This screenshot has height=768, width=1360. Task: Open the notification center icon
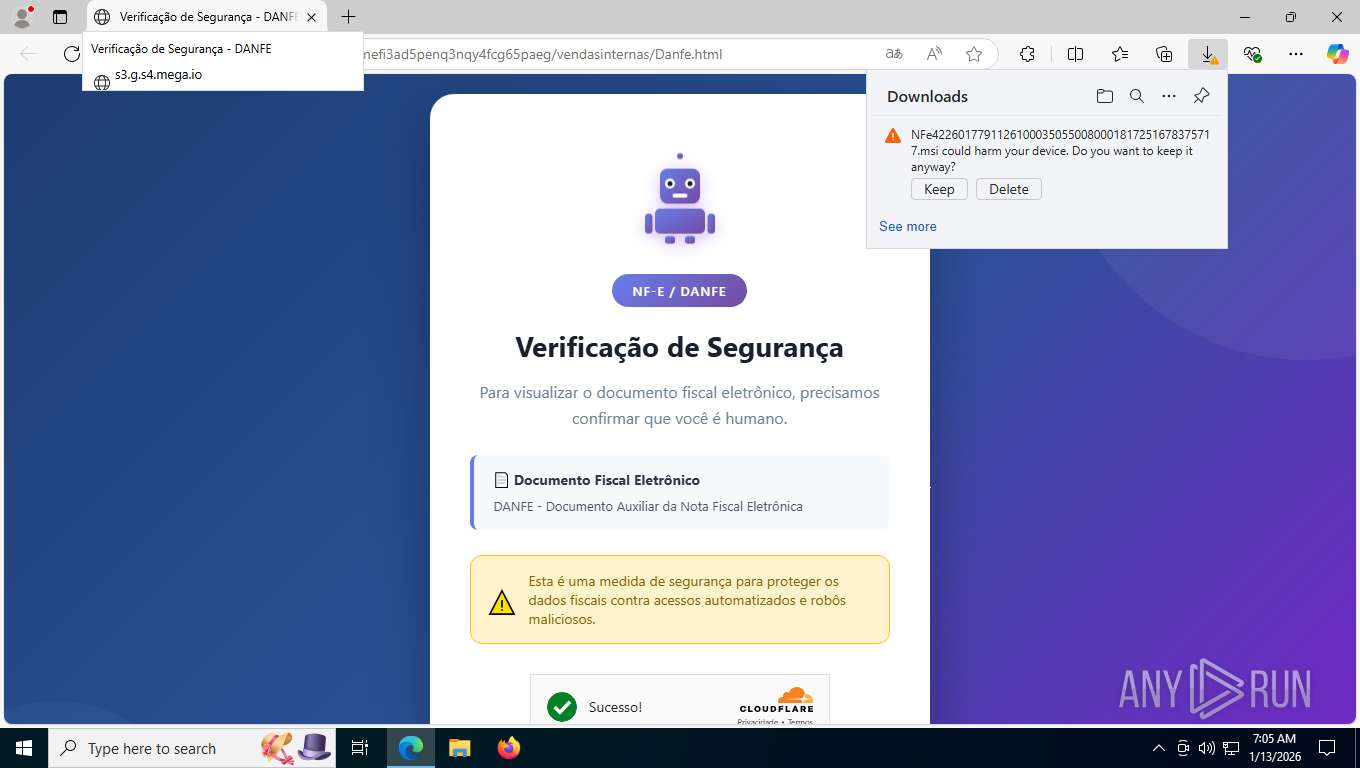coord(1327,748)
